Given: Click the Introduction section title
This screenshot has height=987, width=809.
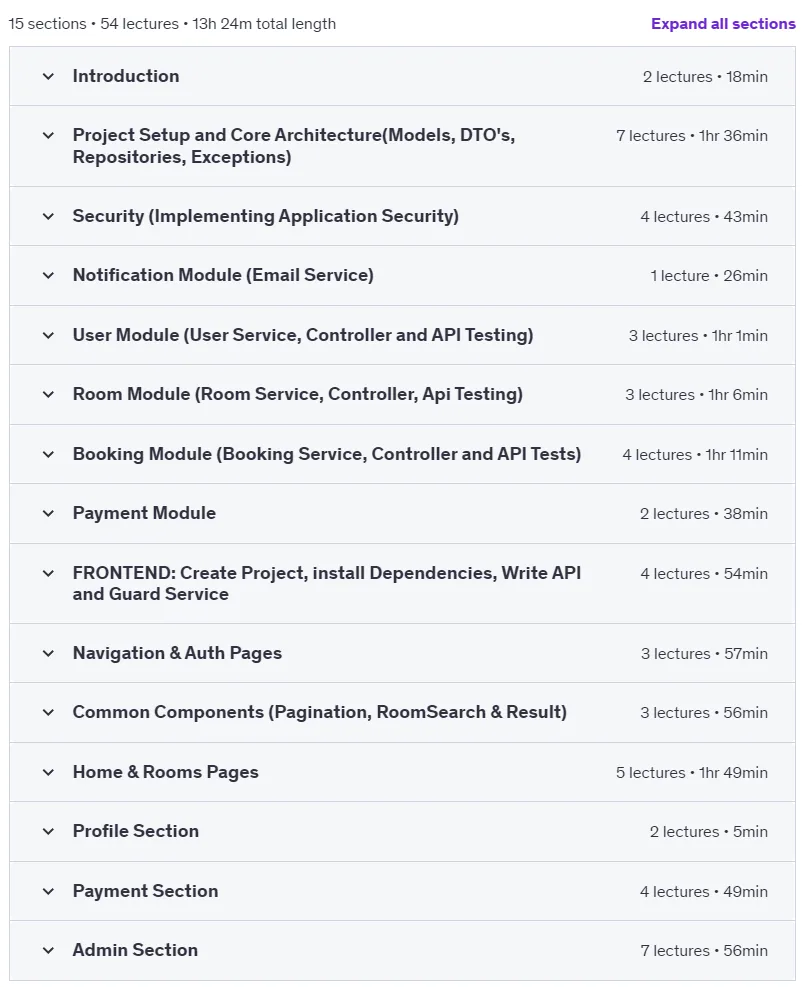Looking at the screenshot, I should coord(126,76).
